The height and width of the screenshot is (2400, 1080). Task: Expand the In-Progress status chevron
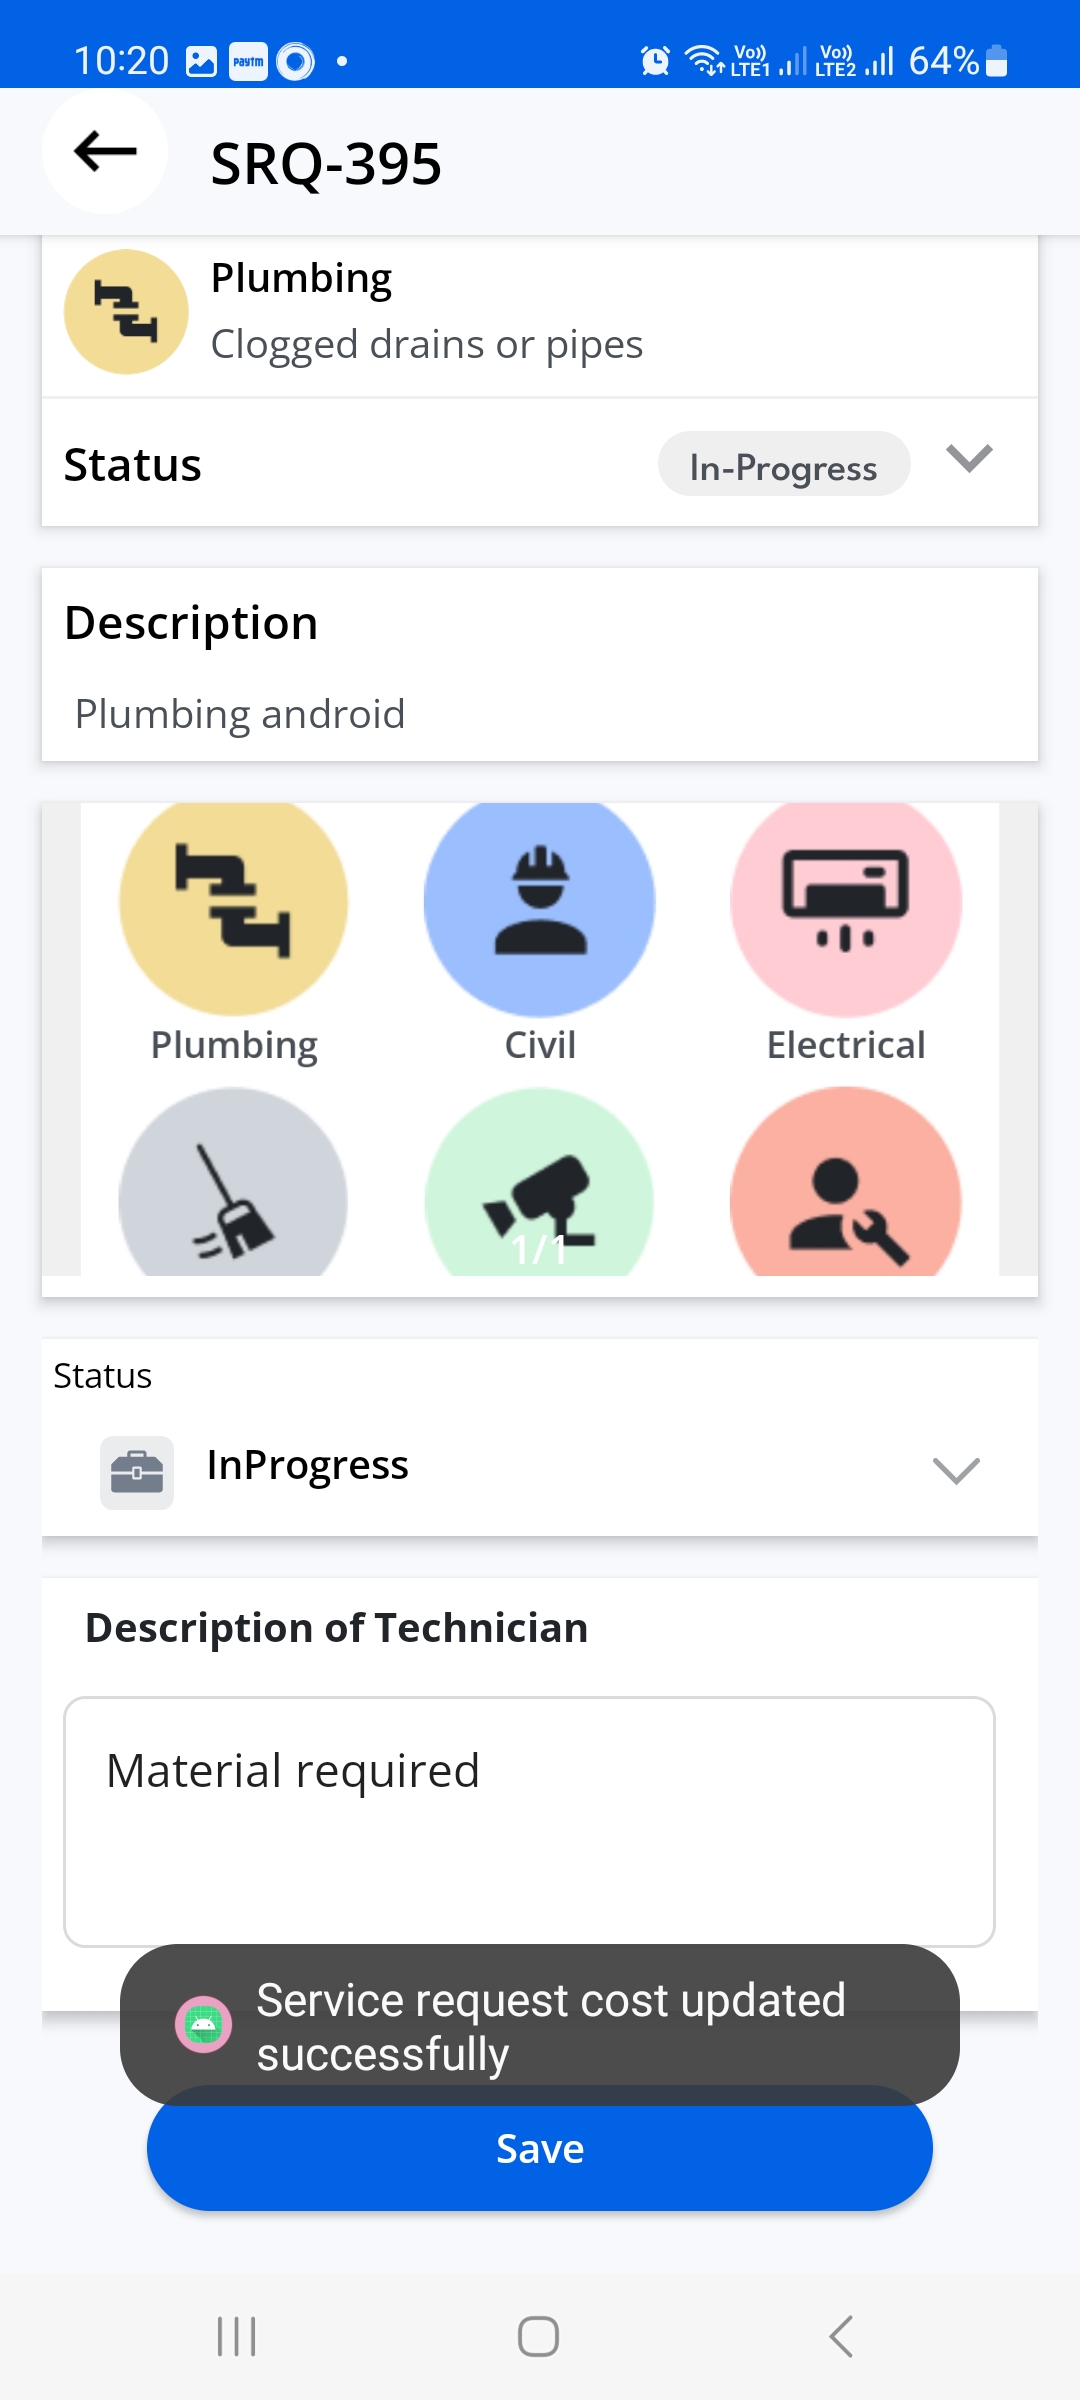pos(968,459)
